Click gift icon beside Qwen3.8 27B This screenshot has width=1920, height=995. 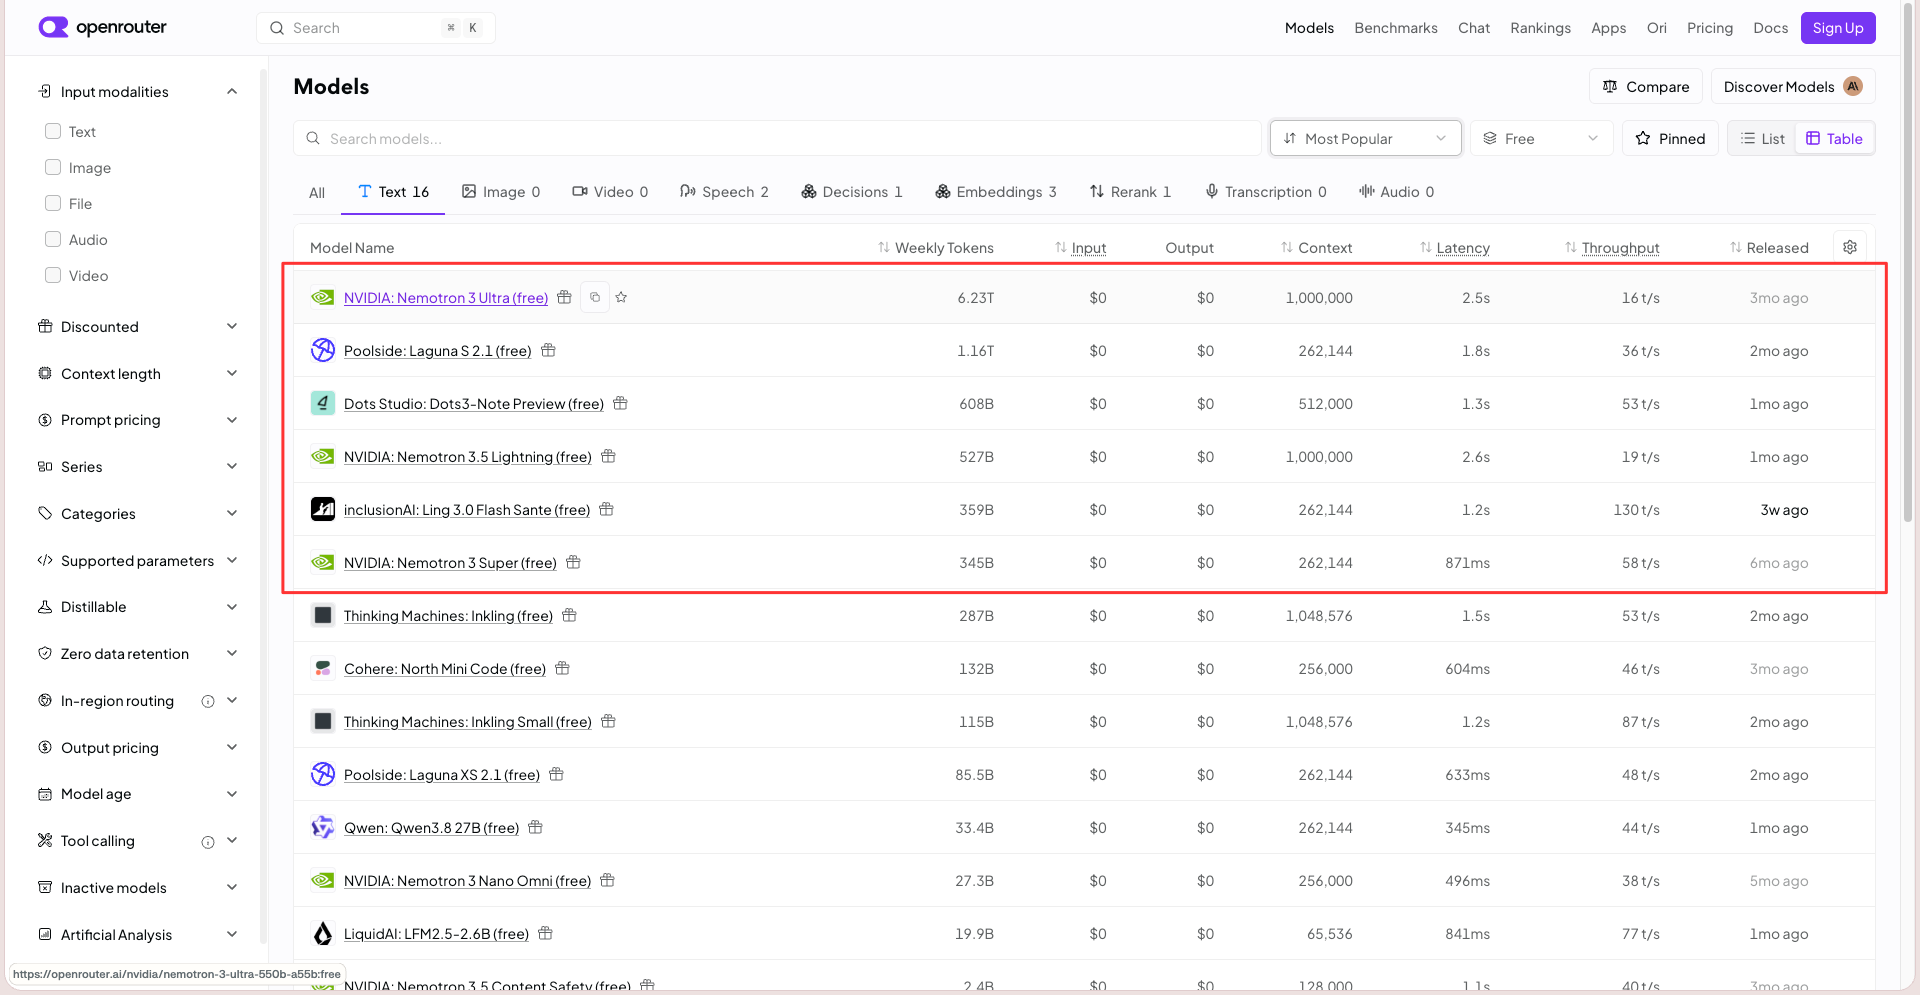coord(535,827)
